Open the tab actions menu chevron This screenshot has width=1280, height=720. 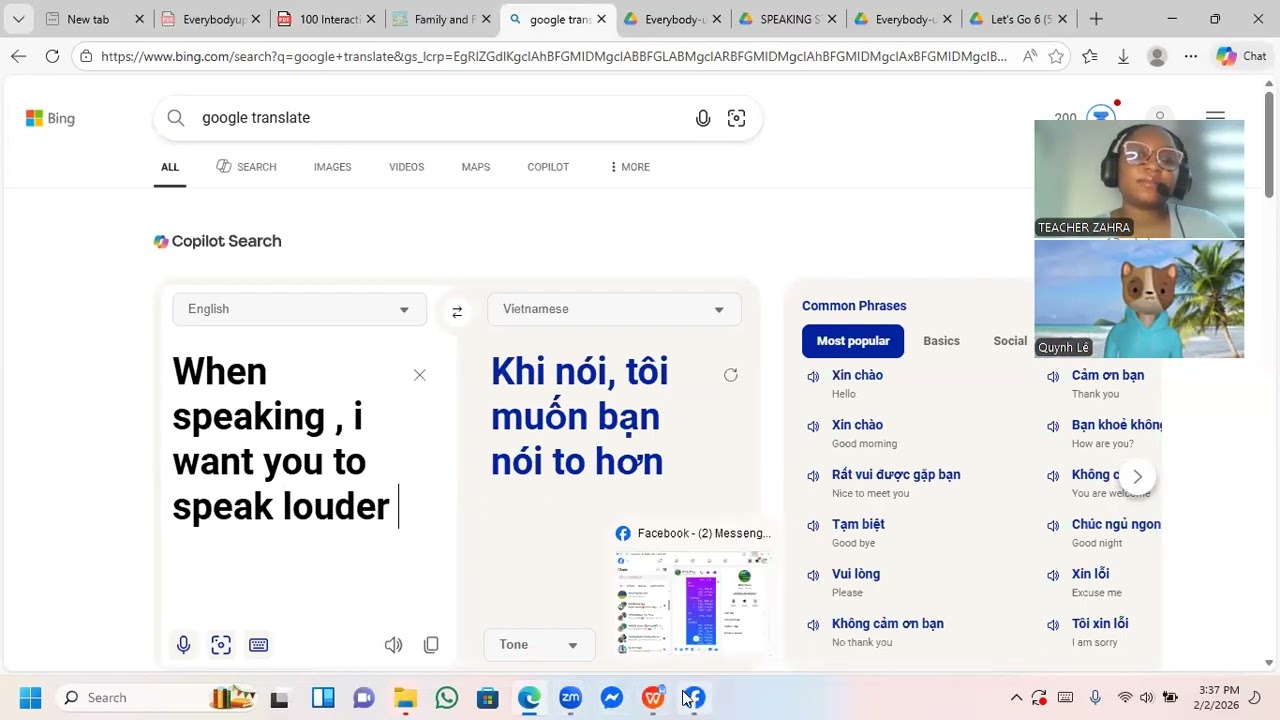[18, 19]
